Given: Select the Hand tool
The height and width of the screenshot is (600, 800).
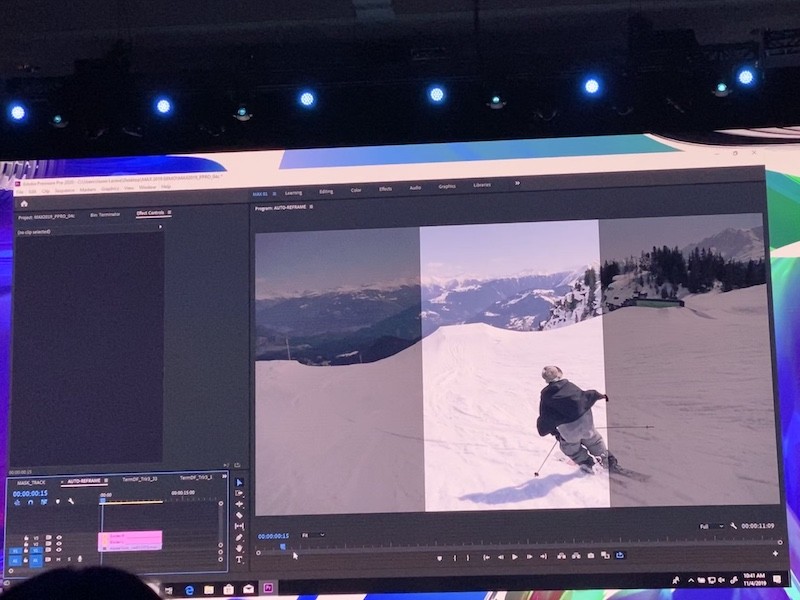Looking at the screenshot, I should pyautogui.click(x=239, y=548).
